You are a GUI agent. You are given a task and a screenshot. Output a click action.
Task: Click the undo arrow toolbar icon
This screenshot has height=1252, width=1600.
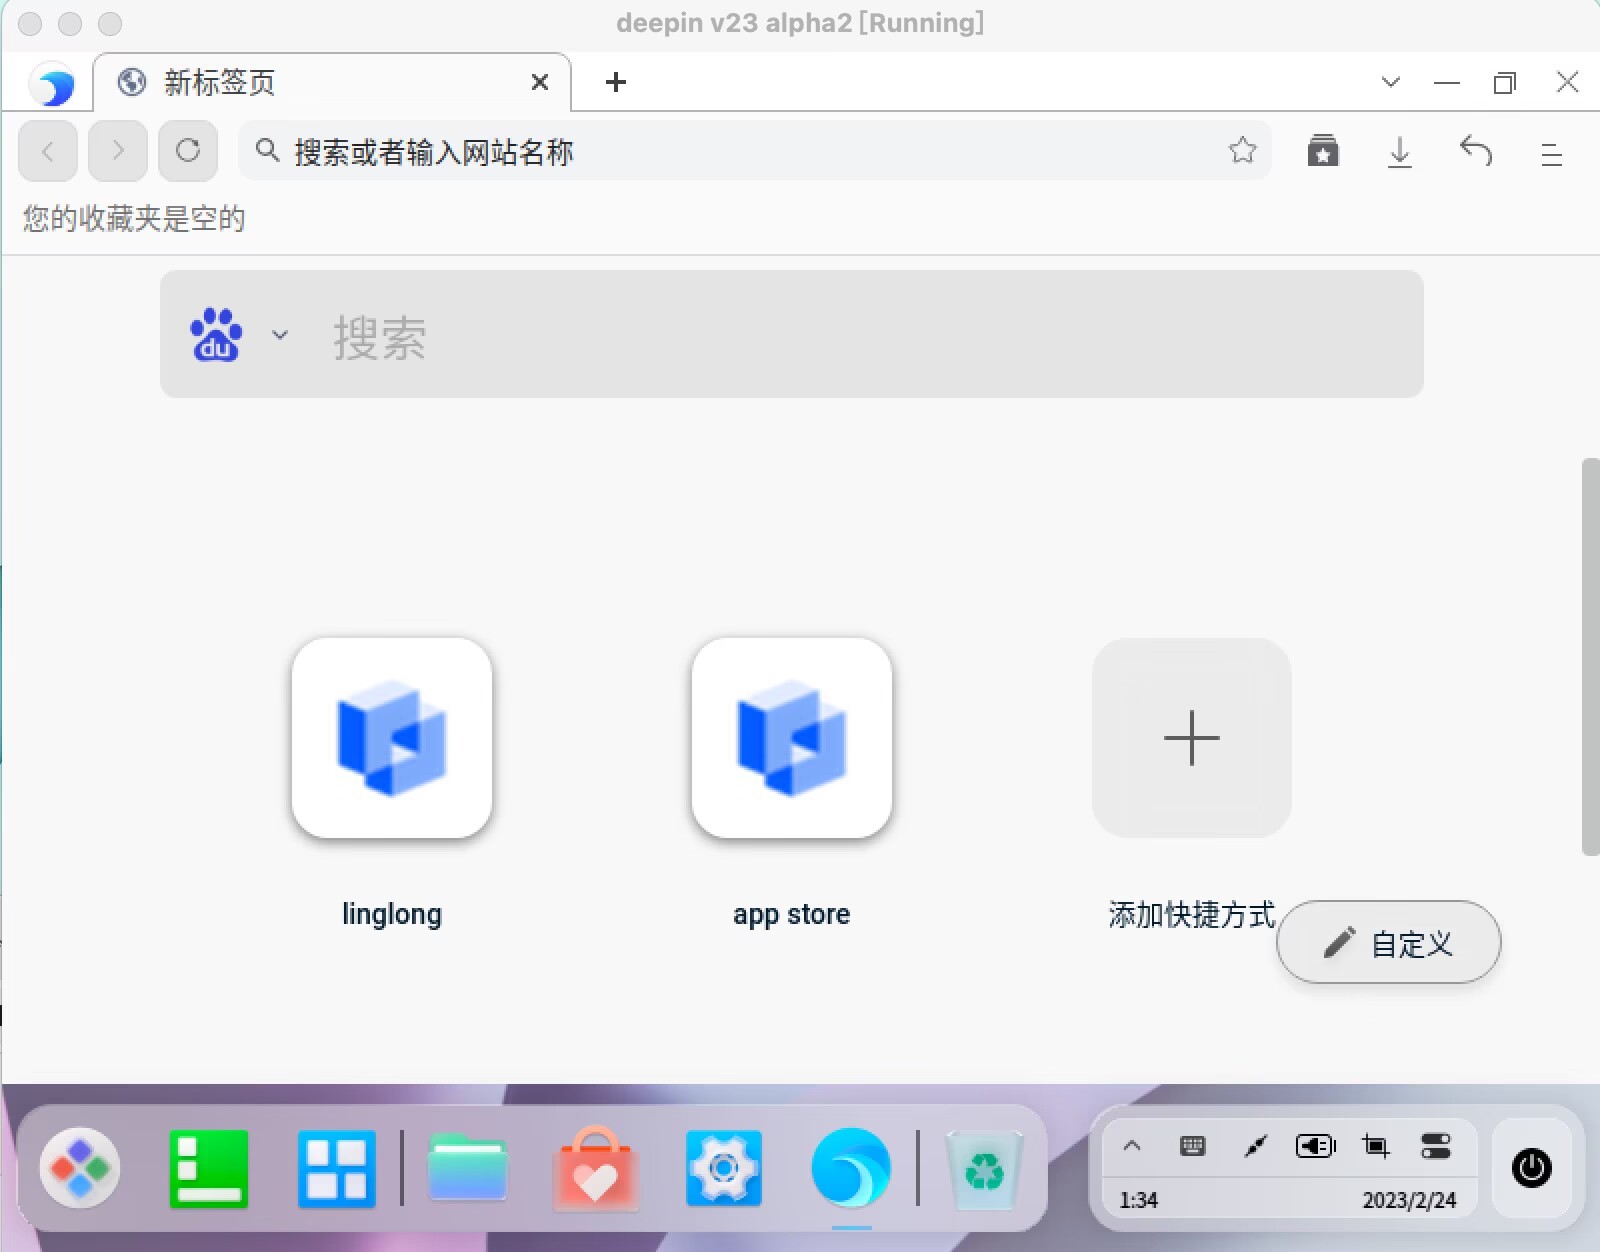point(1476,151)
